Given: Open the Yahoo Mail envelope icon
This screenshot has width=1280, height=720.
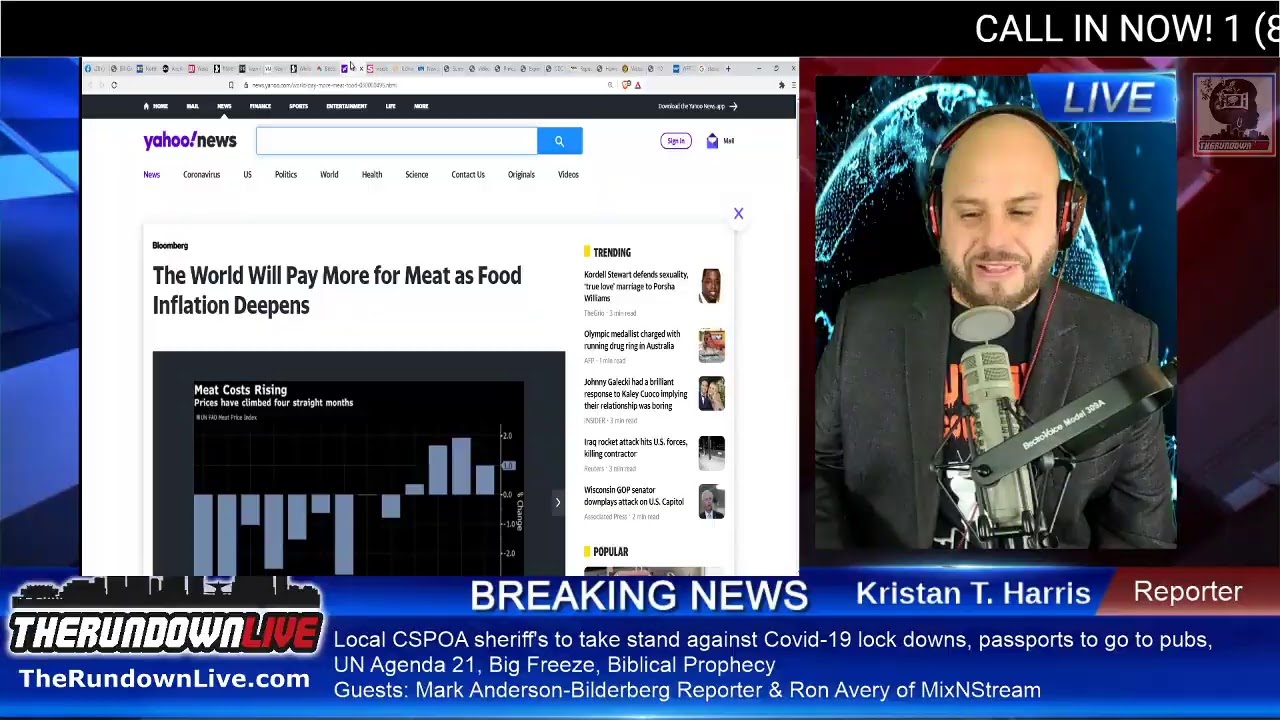Looking at the screenshot, I should (x=712, y=141).
